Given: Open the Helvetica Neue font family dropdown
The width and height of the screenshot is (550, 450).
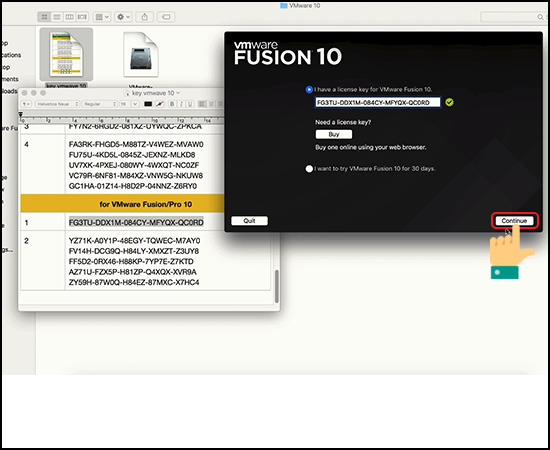Looking at the screenshot, I should pyautogui.click(x=58, y=104).
